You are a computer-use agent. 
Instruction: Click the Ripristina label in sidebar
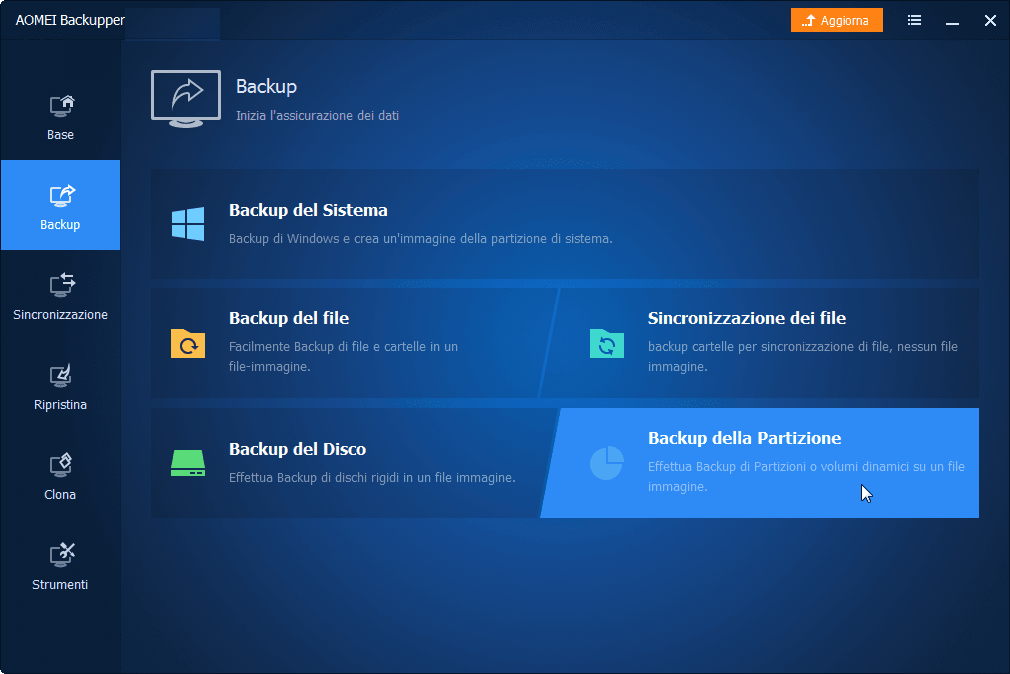61,405
